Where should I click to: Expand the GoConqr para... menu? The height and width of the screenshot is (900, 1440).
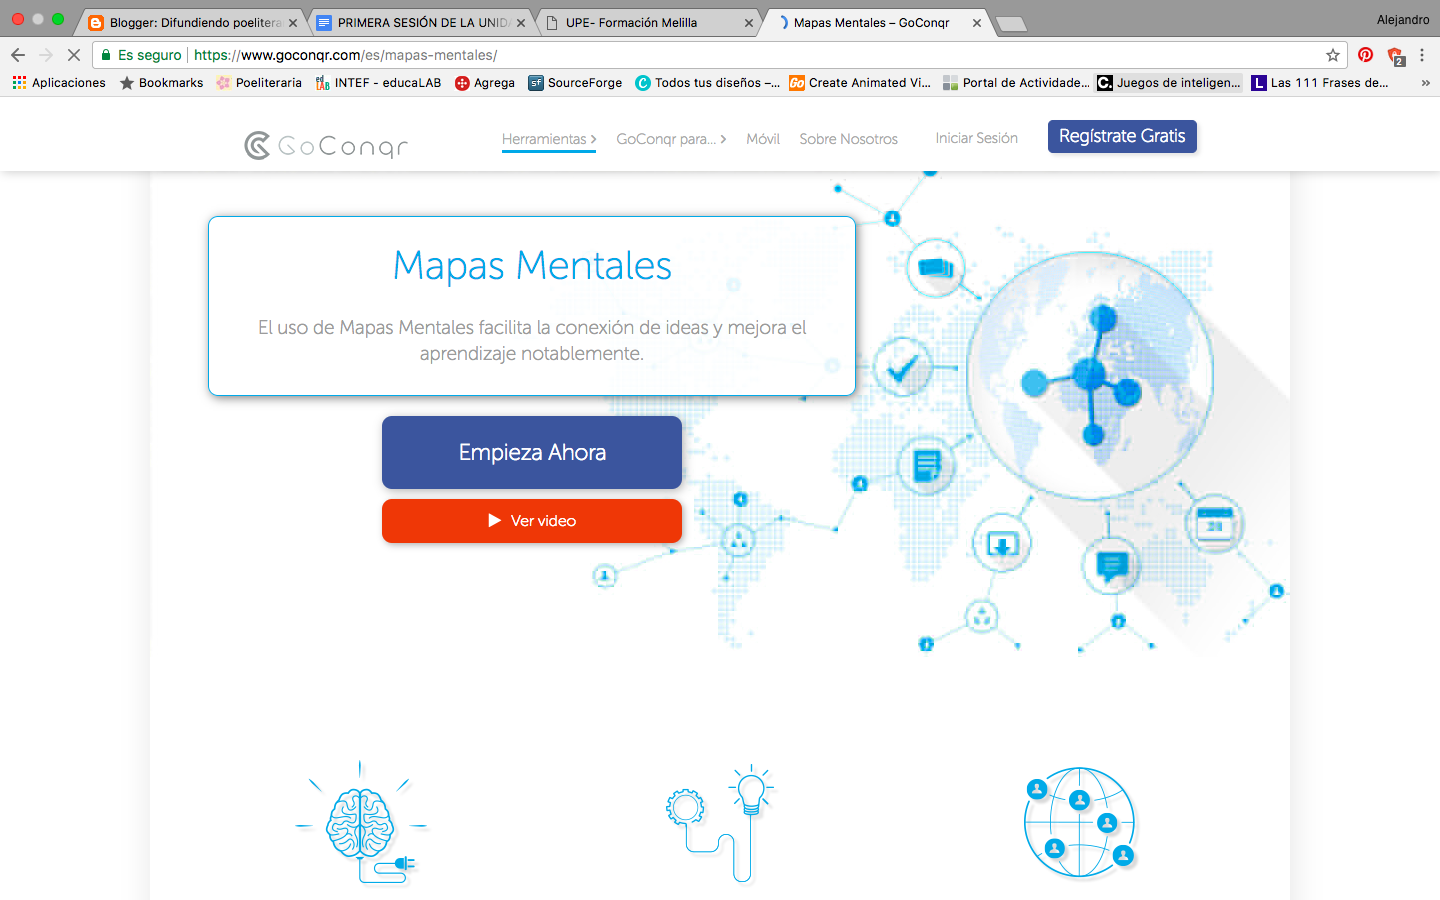671,139
